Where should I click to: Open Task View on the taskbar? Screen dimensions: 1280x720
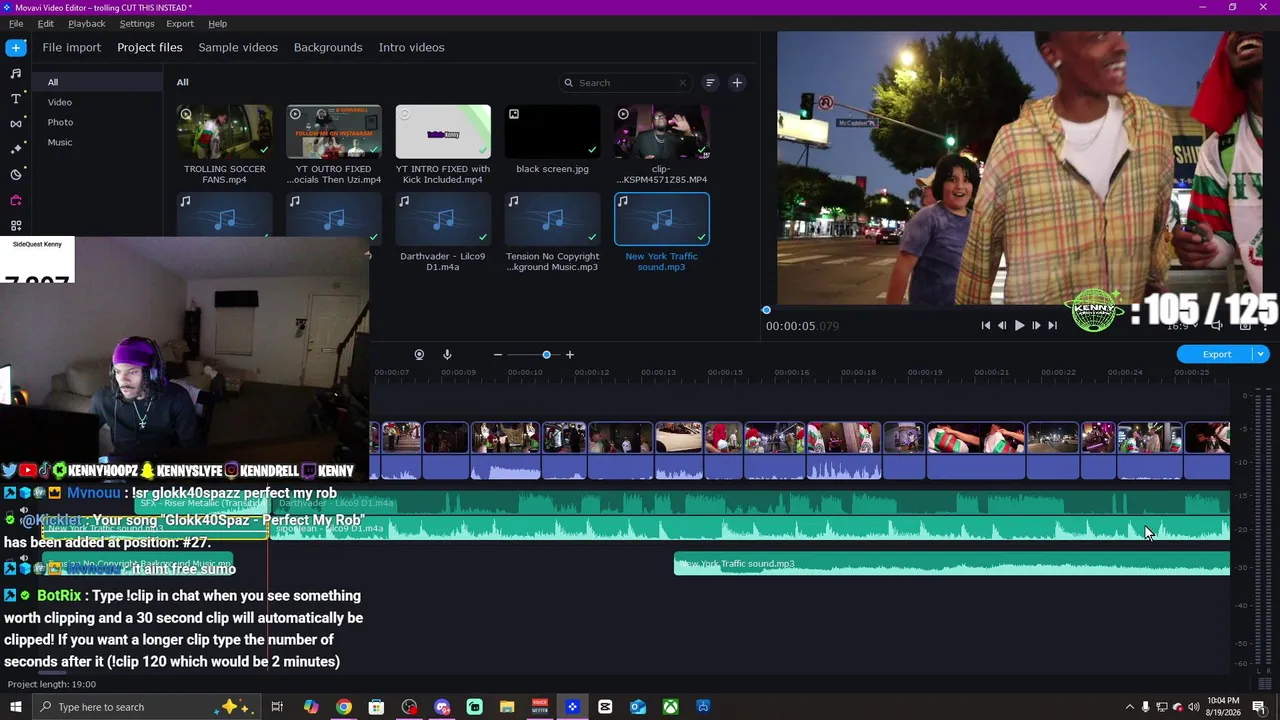pos(277,707)
